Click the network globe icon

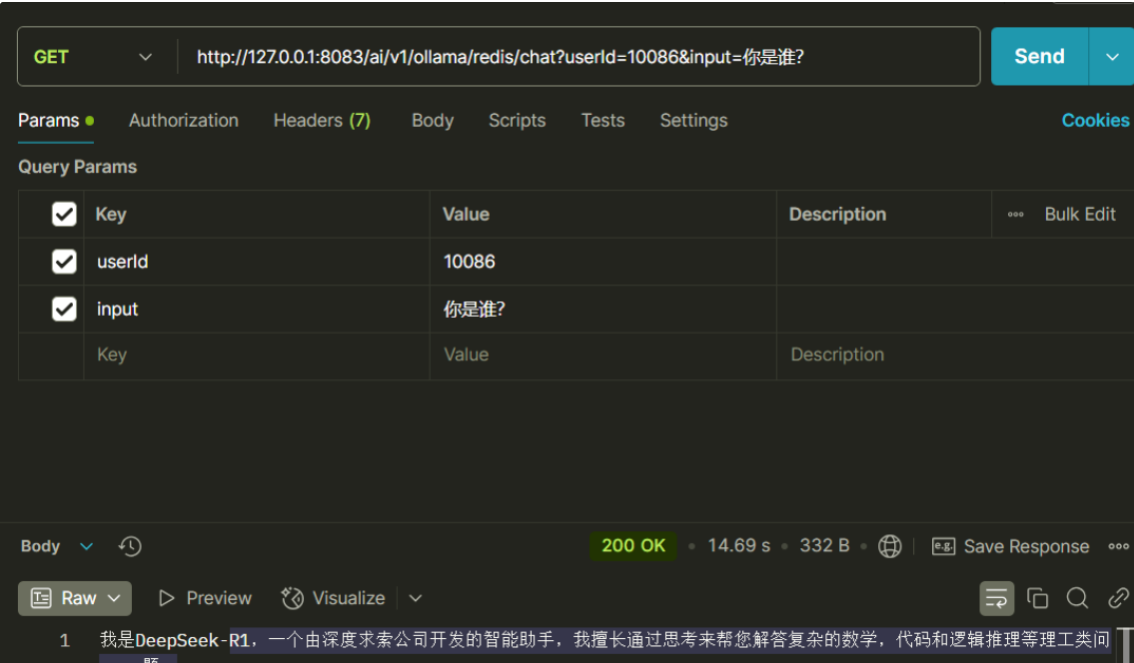click(x=890, y=546)
